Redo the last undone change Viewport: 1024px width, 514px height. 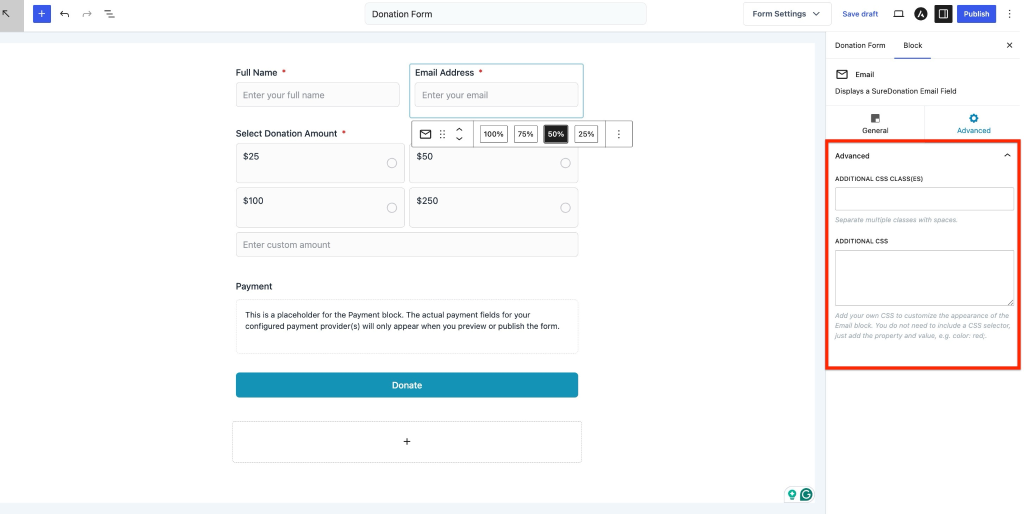pos(87,14)
